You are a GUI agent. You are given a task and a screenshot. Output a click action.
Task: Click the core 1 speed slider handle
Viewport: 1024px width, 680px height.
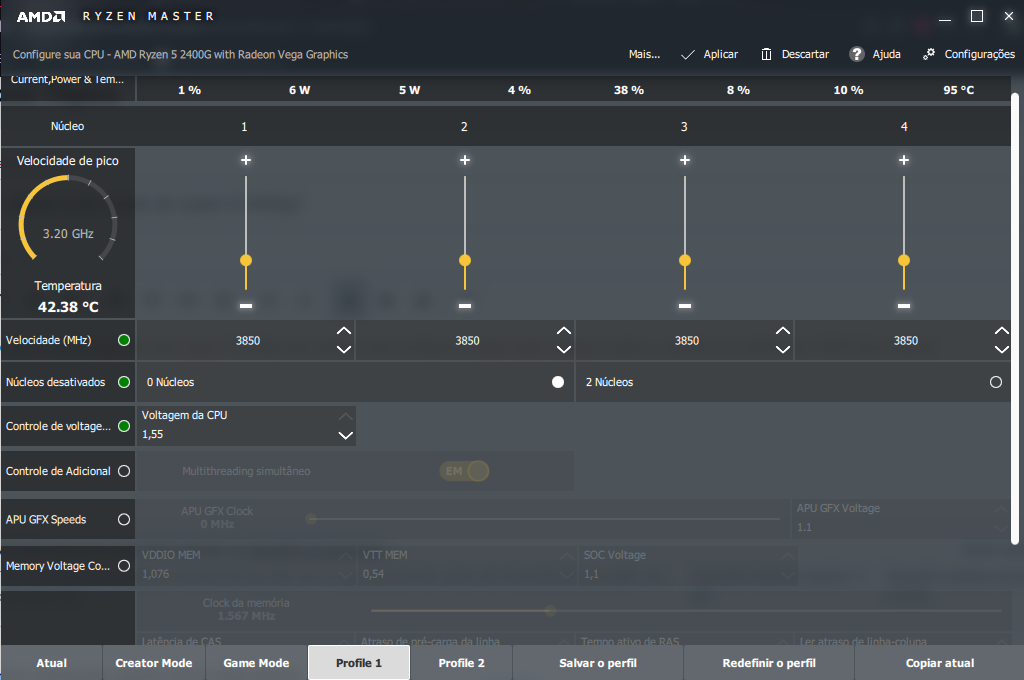pyautogui.click(x=246, y=261)
